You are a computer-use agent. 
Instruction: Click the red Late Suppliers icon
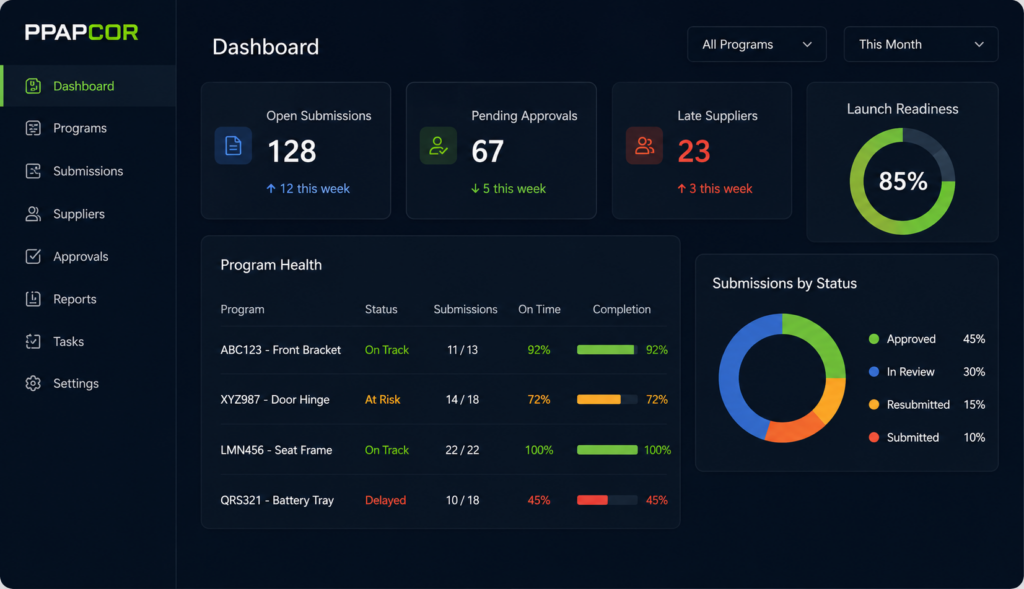point(644,146)
